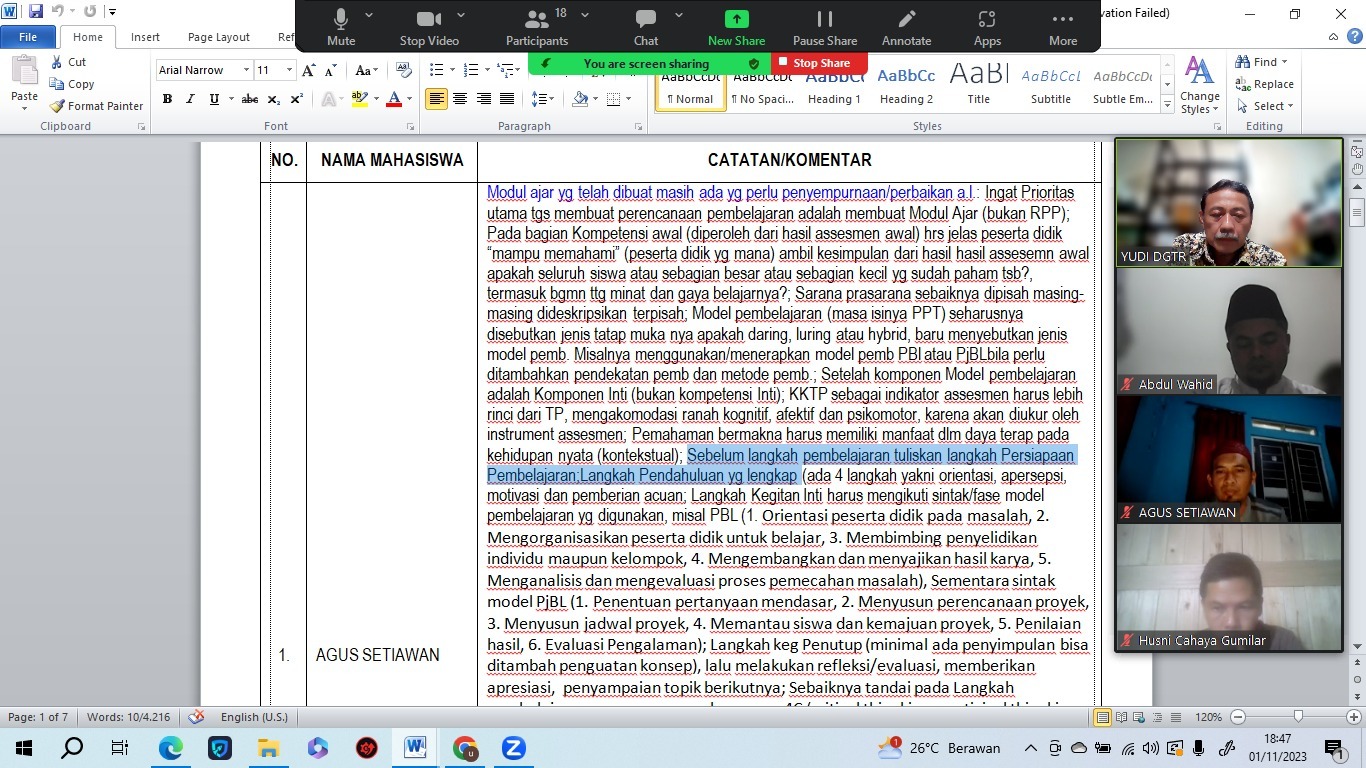
Task: Click the Format Painter tool
Action: [96, 106]
